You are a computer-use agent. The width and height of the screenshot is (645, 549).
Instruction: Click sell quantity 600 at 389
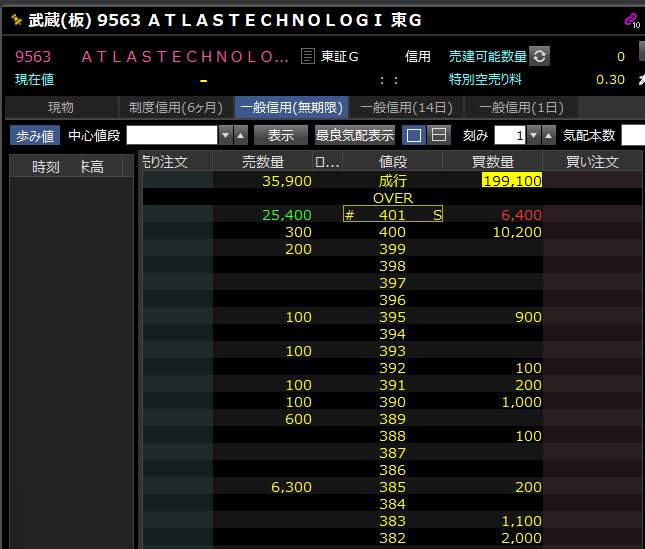pyautogui.click(x=299, y=419)
